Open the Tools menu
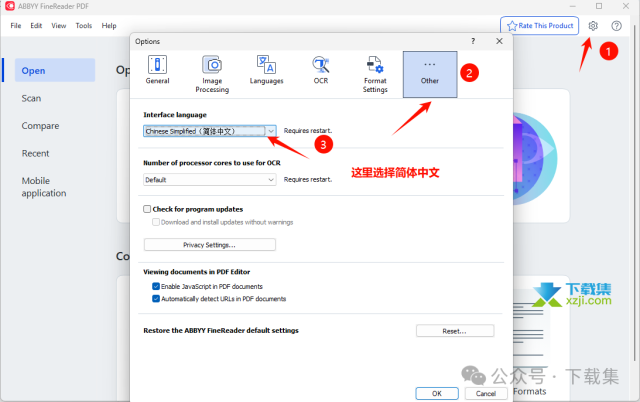Image resolution: width=640 pixels, height=402 pixels. [84, 25]
